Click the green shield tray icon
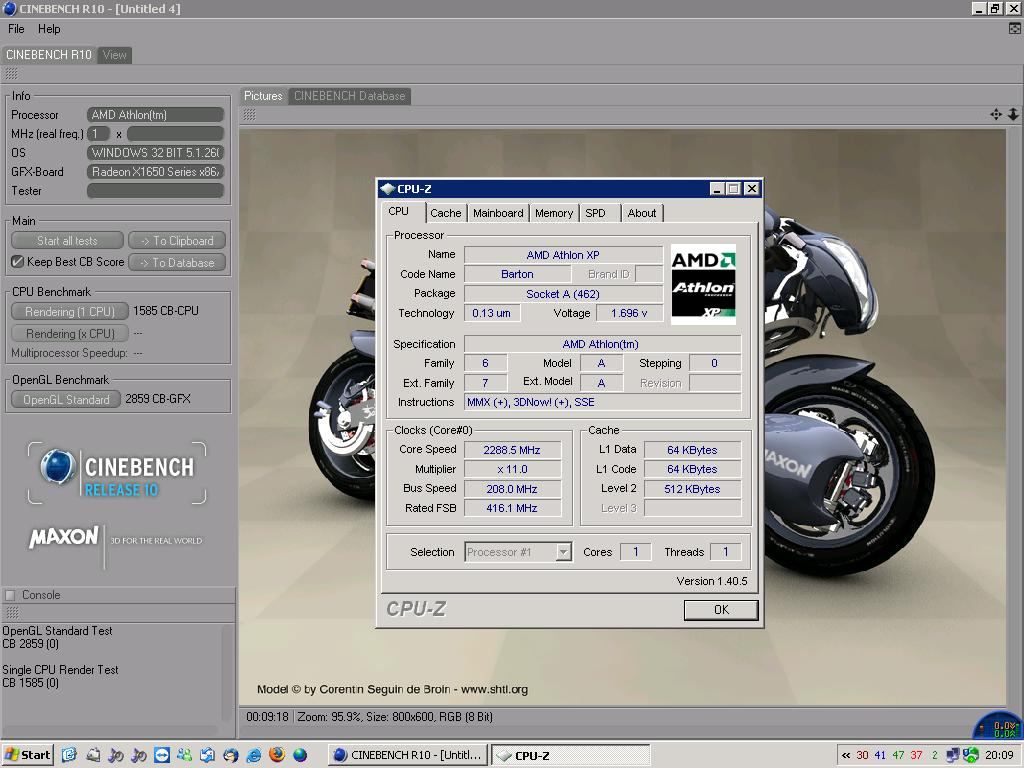 (x=970, y=756)
